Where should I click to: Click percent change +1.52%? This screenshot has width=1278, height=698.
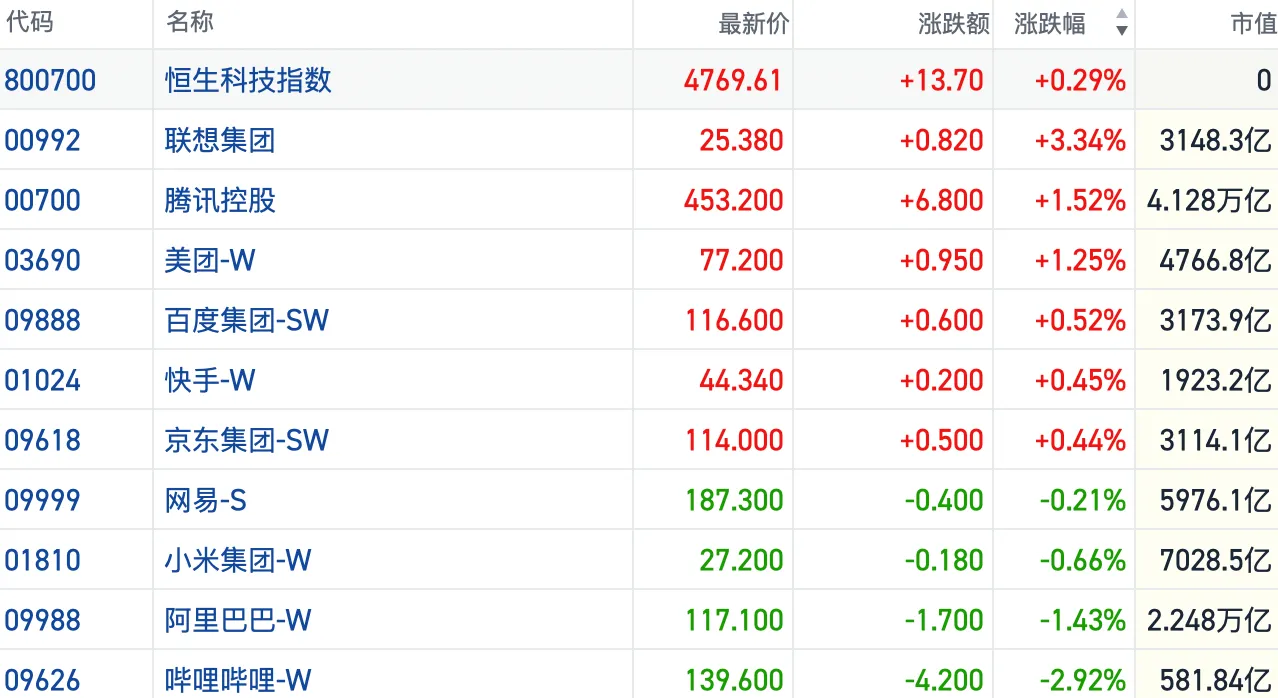(x=1080, y=200)
